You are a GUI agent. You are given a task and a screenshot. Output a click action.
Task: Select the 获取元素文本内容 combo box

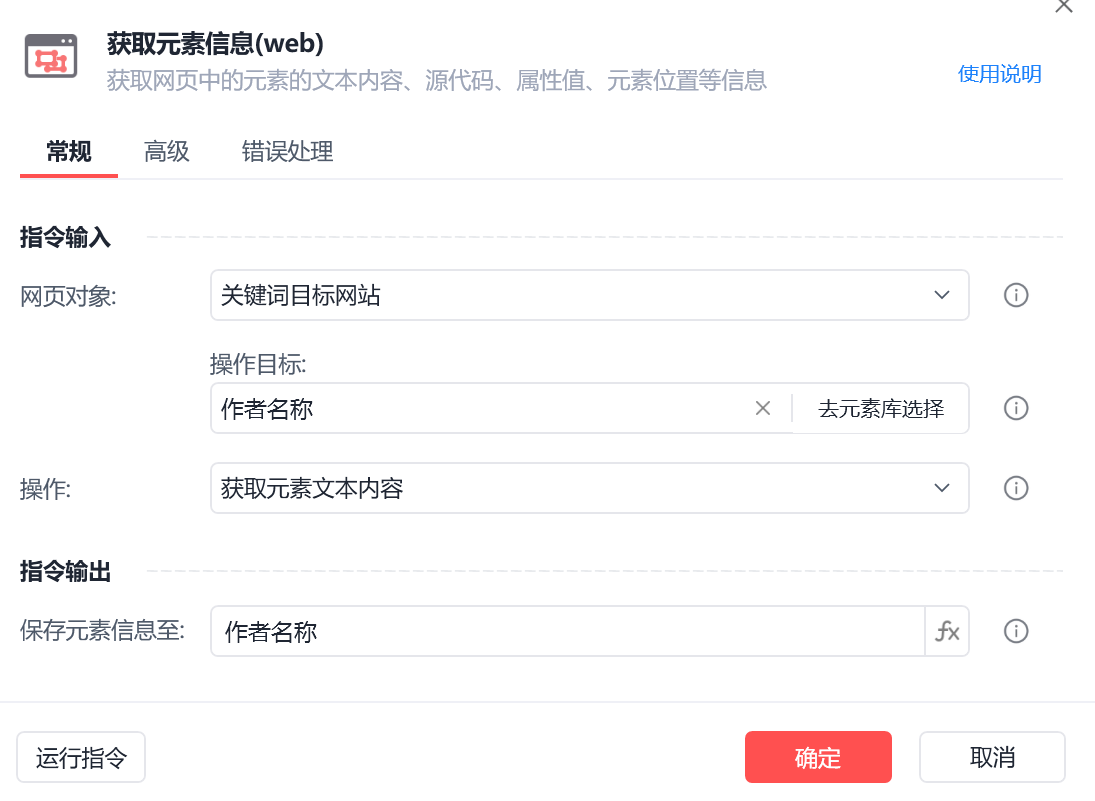(x=589, y=488)
